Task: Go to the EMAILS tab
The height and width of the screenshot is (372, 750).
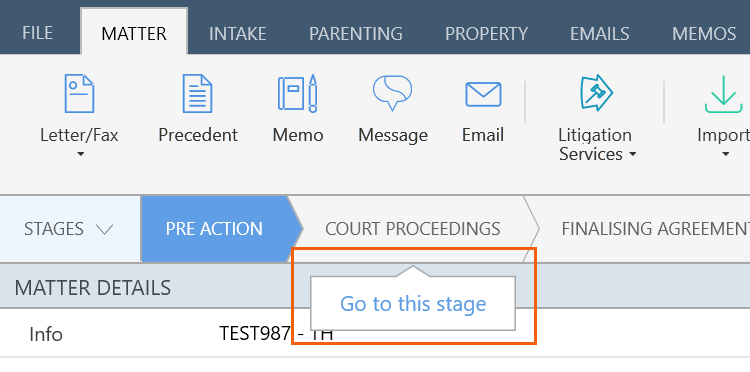Action: coord(599,33)
